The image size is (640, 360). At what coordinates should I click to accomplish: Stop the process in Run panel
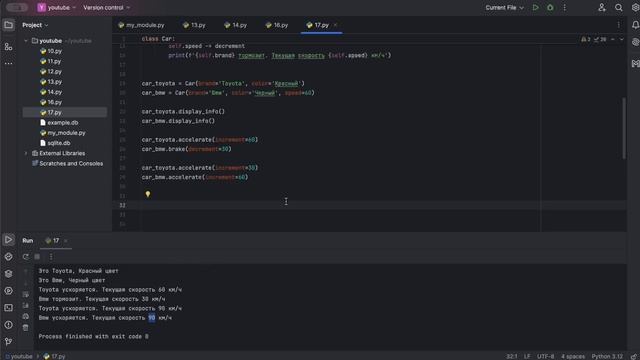coord(37,257)
